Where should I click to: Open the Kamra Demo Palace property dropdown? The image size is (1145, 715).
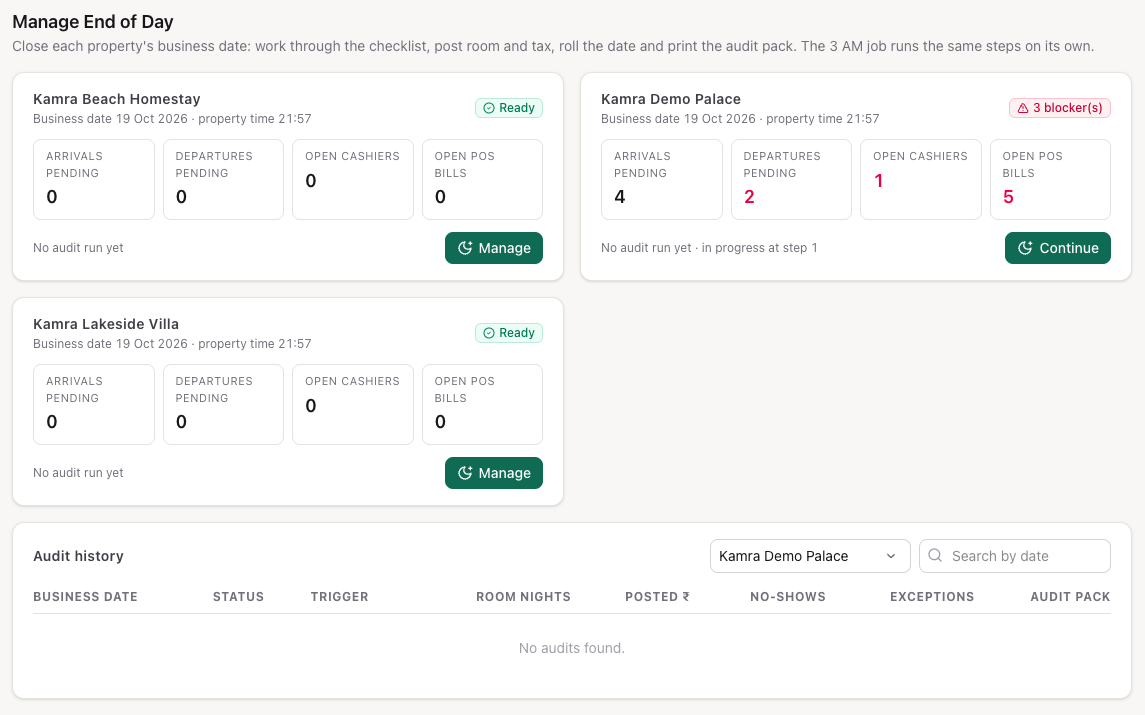[810, 557]
